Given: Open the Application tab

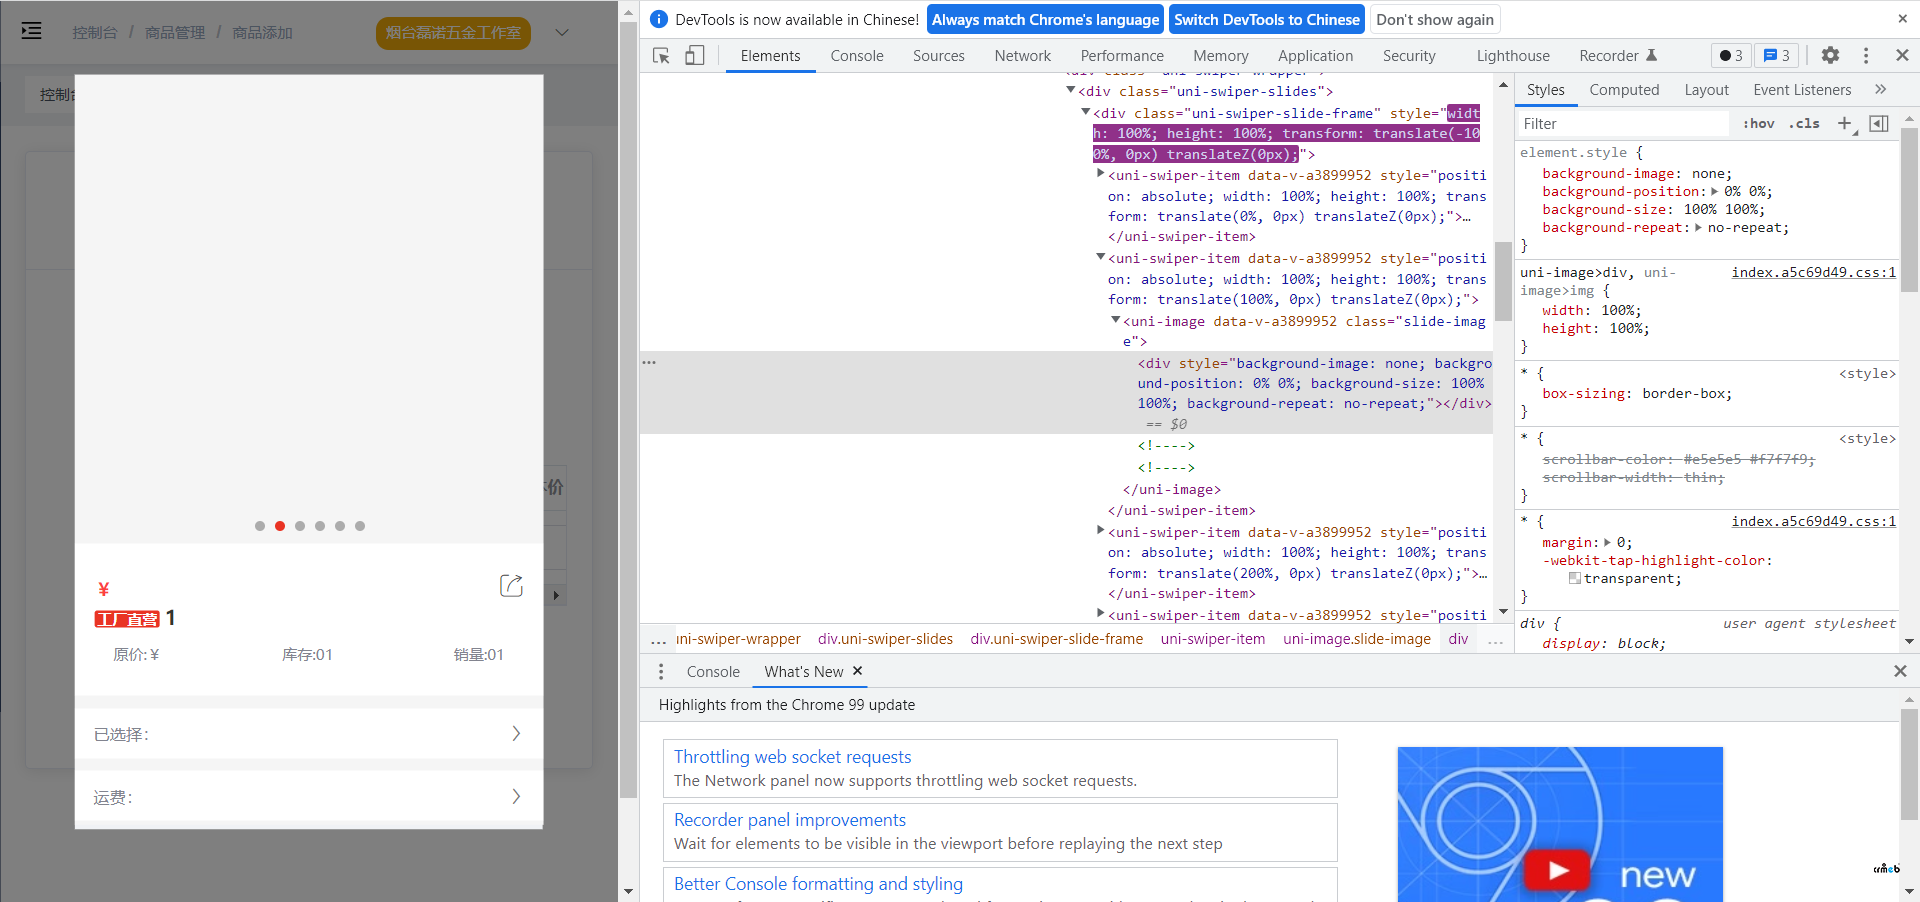Looking at the screenshot, I should click(1315, 56).
